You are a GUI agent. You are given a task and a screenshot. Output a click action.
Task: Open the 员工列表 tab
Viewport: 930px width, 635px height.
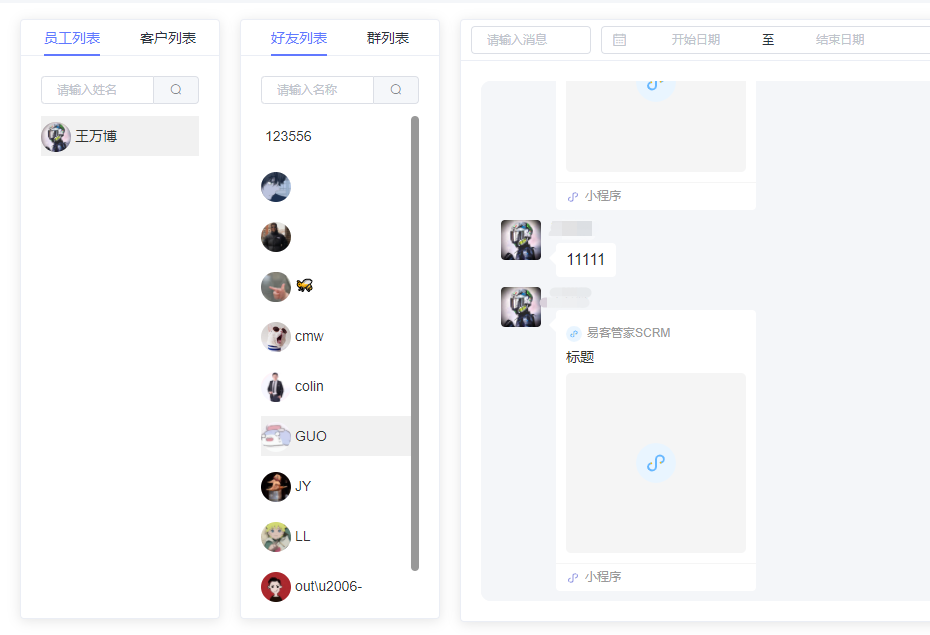[72, 37]
